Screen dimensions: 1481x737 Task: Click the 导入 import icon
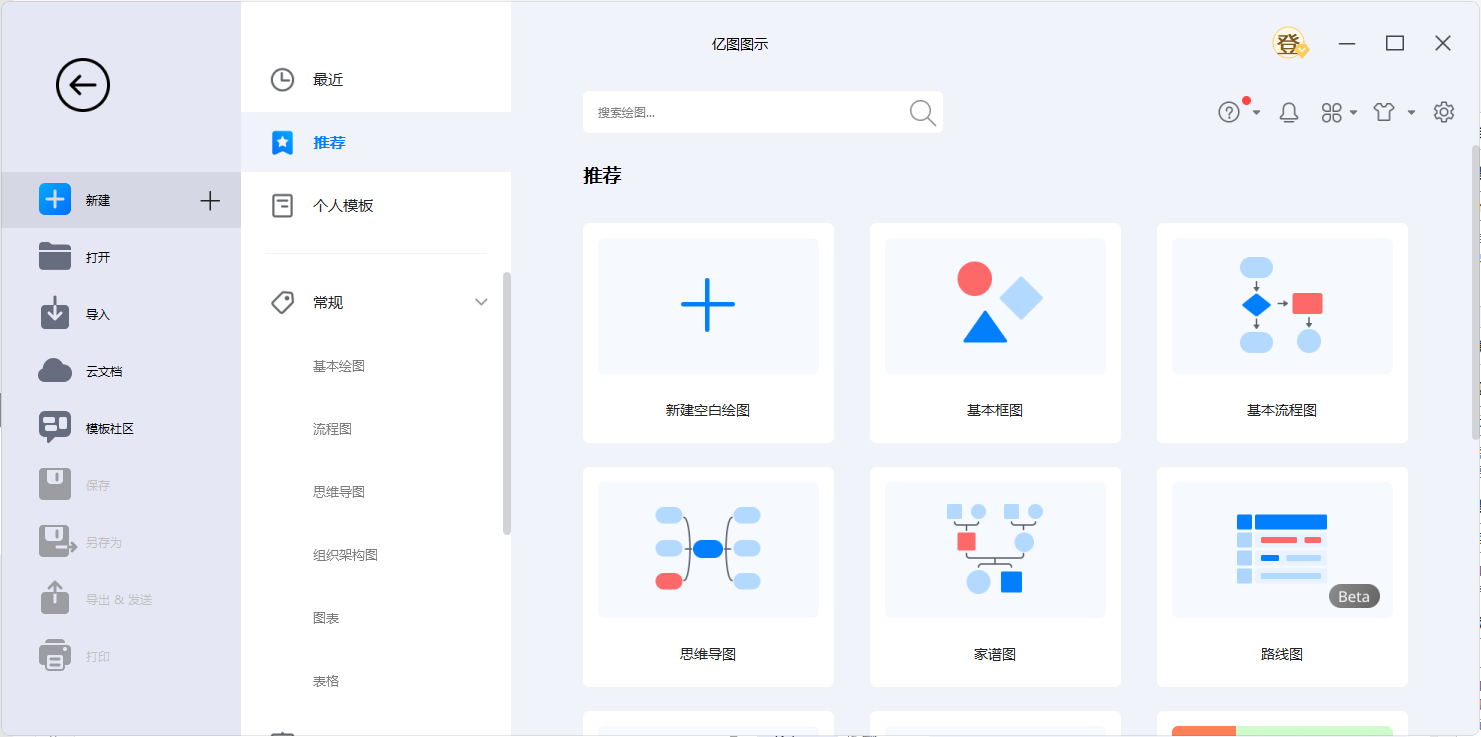pyautogui.click(x=55, y=313)
